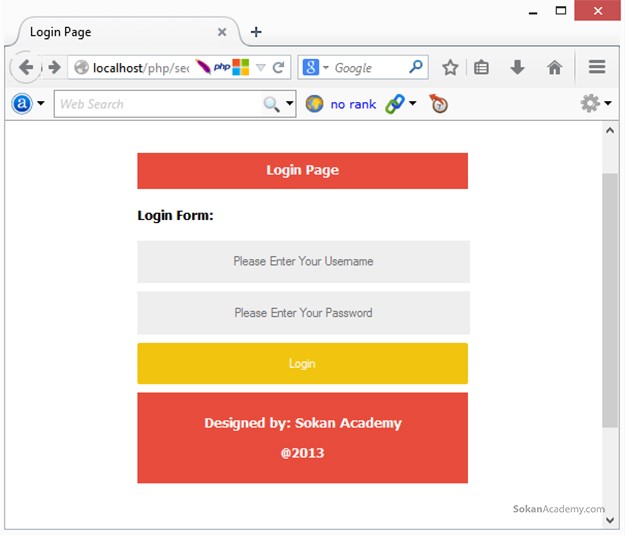Screen dimensions: 625x535
Task: Open the Google search engine selector
Action: point(315,67)
